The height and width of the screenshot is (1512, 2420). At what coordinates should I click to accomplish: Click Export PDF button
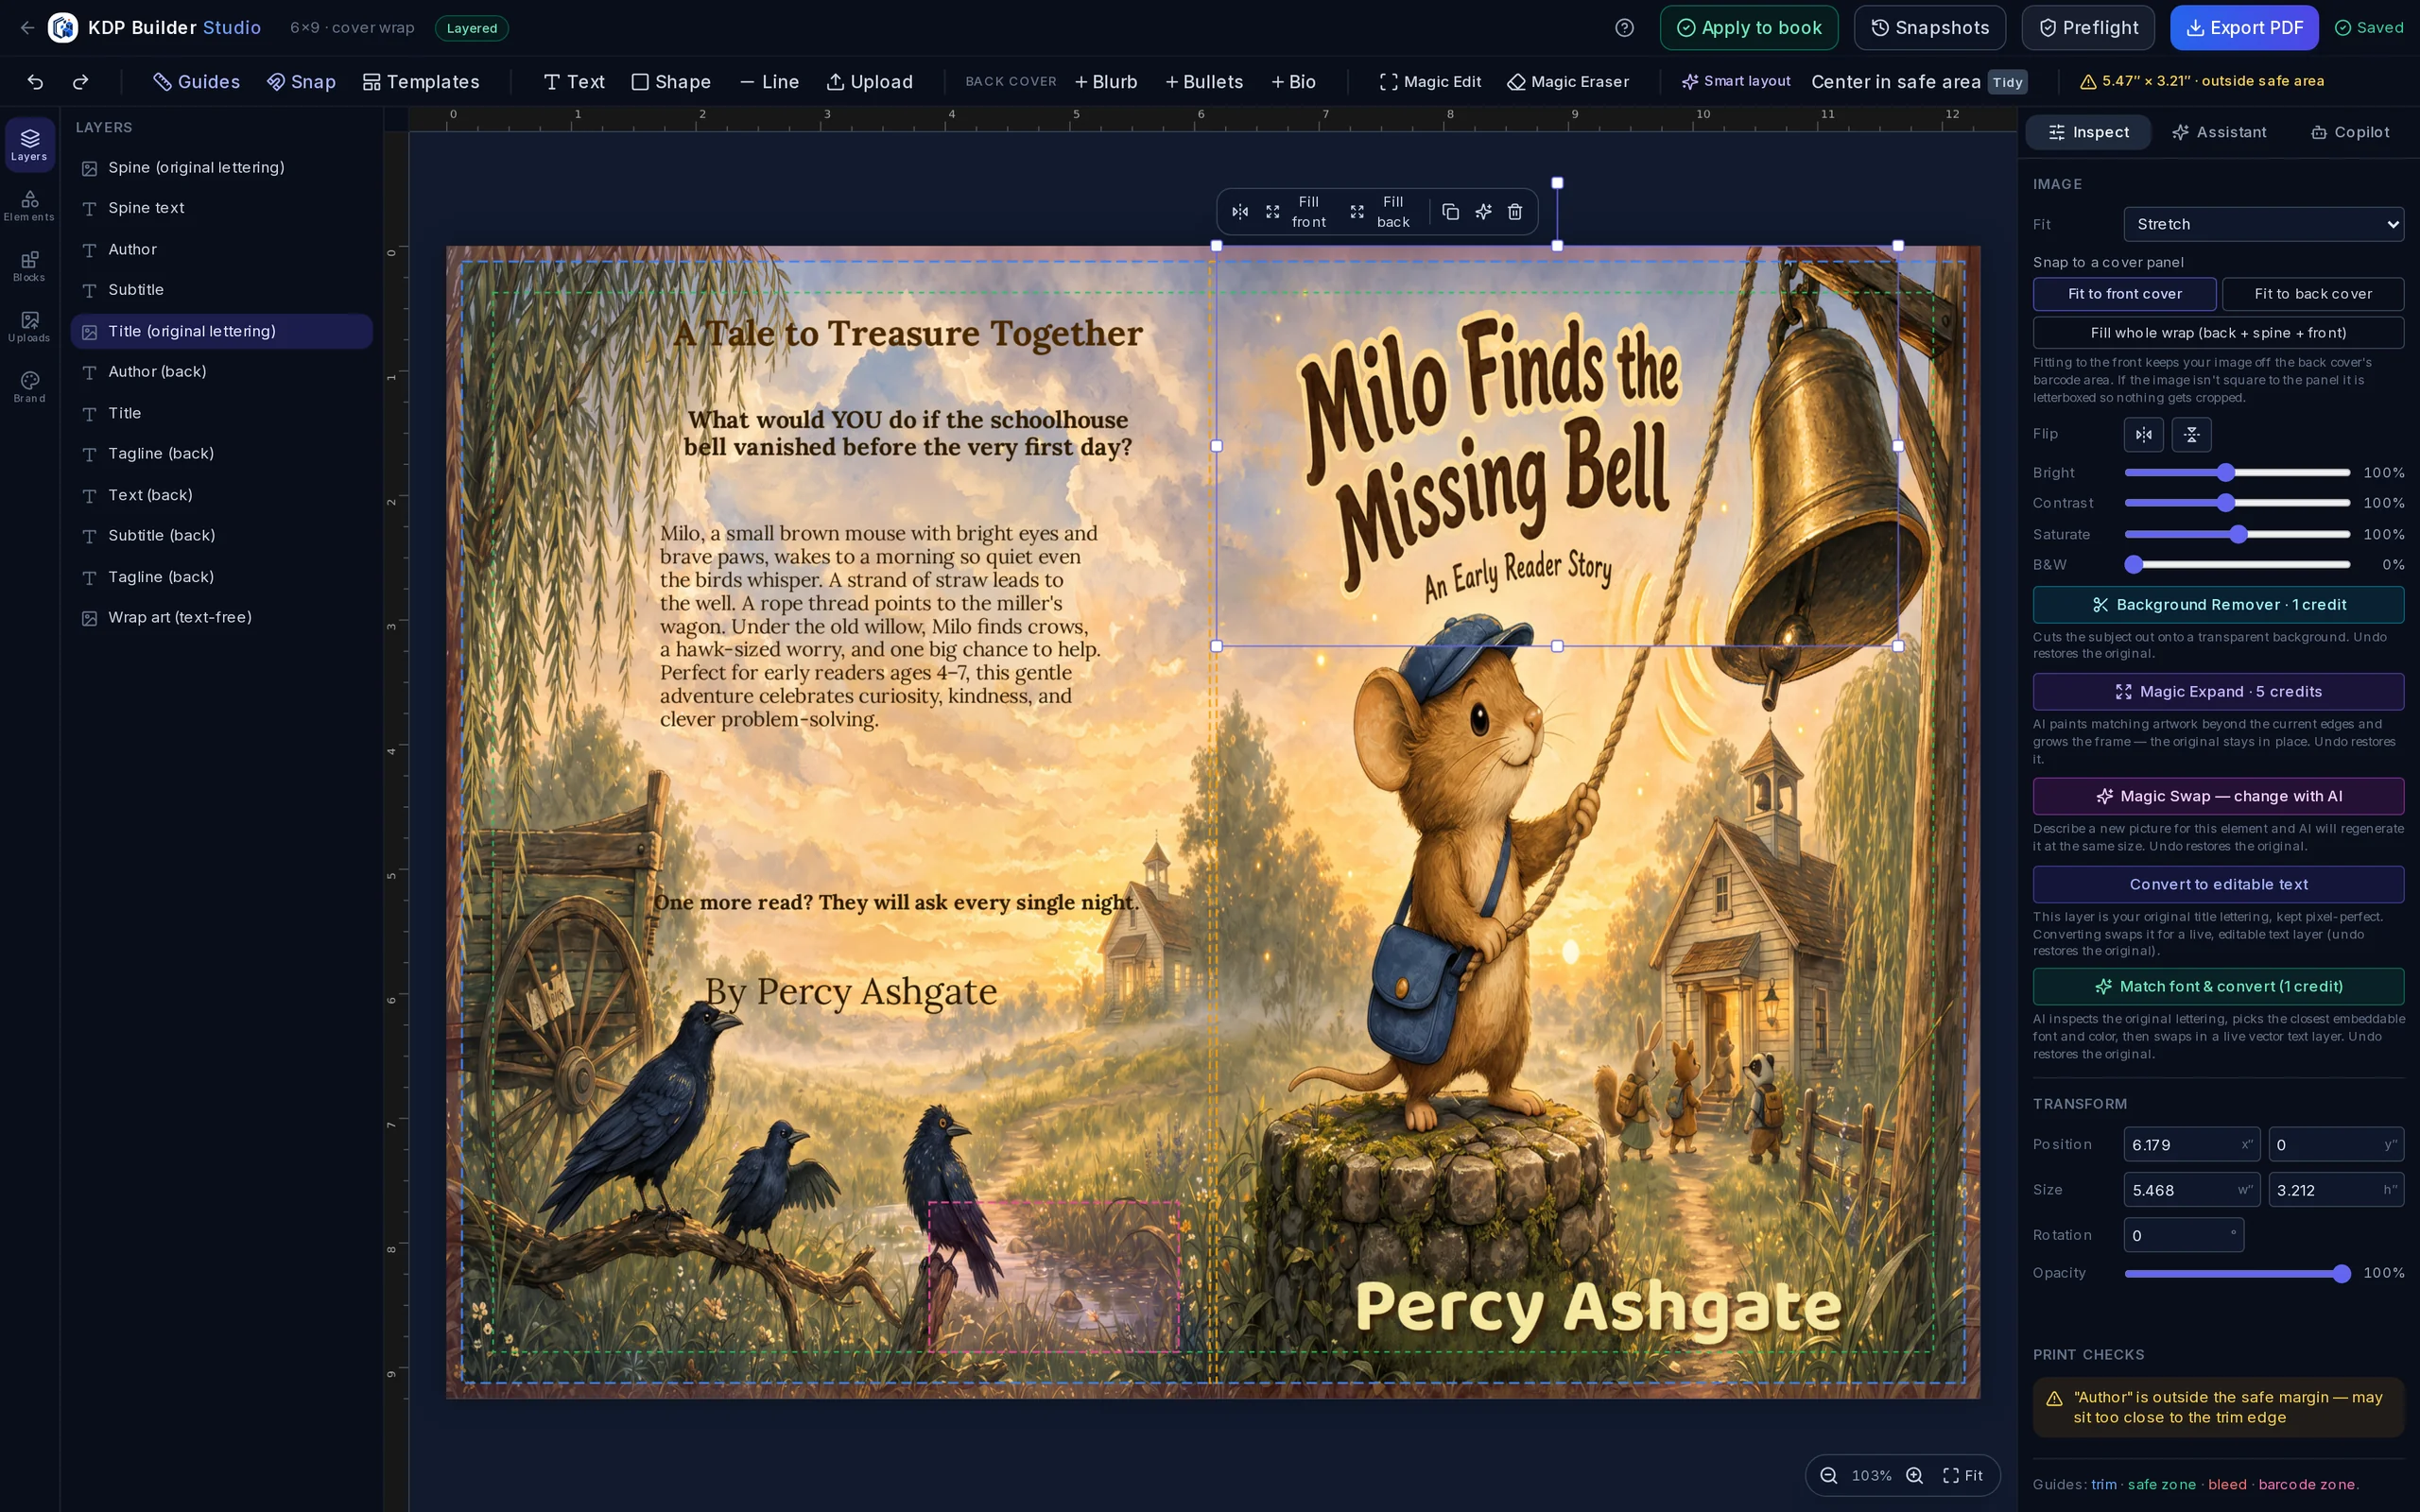coord(2244,28)
